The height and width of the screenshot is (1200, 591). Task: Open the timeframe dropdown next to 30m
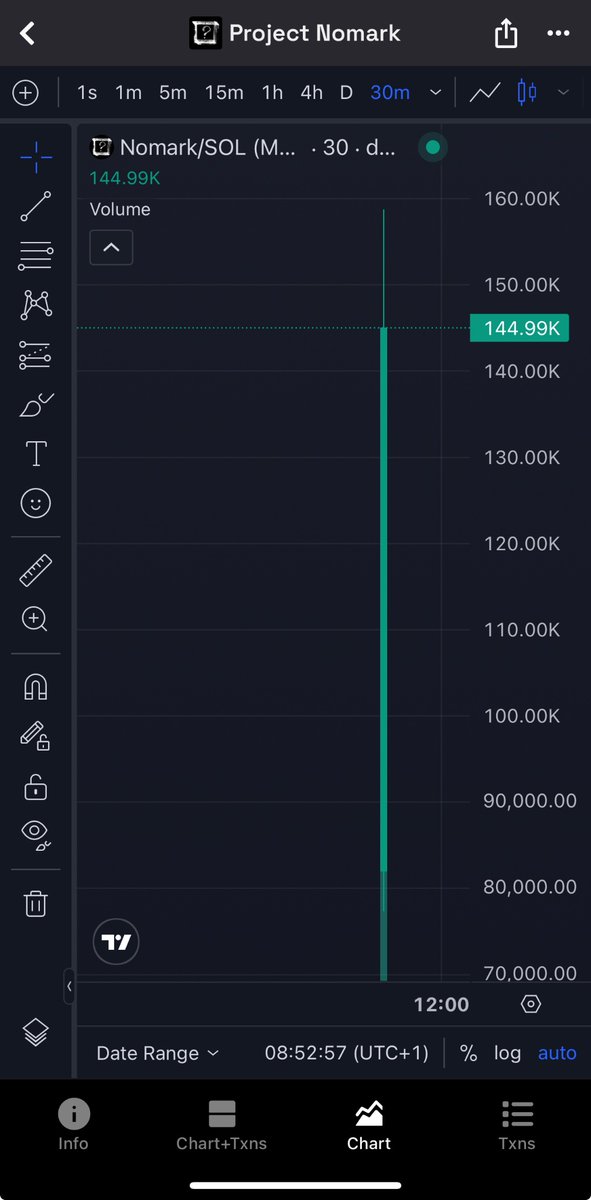[x=436, y=92]
